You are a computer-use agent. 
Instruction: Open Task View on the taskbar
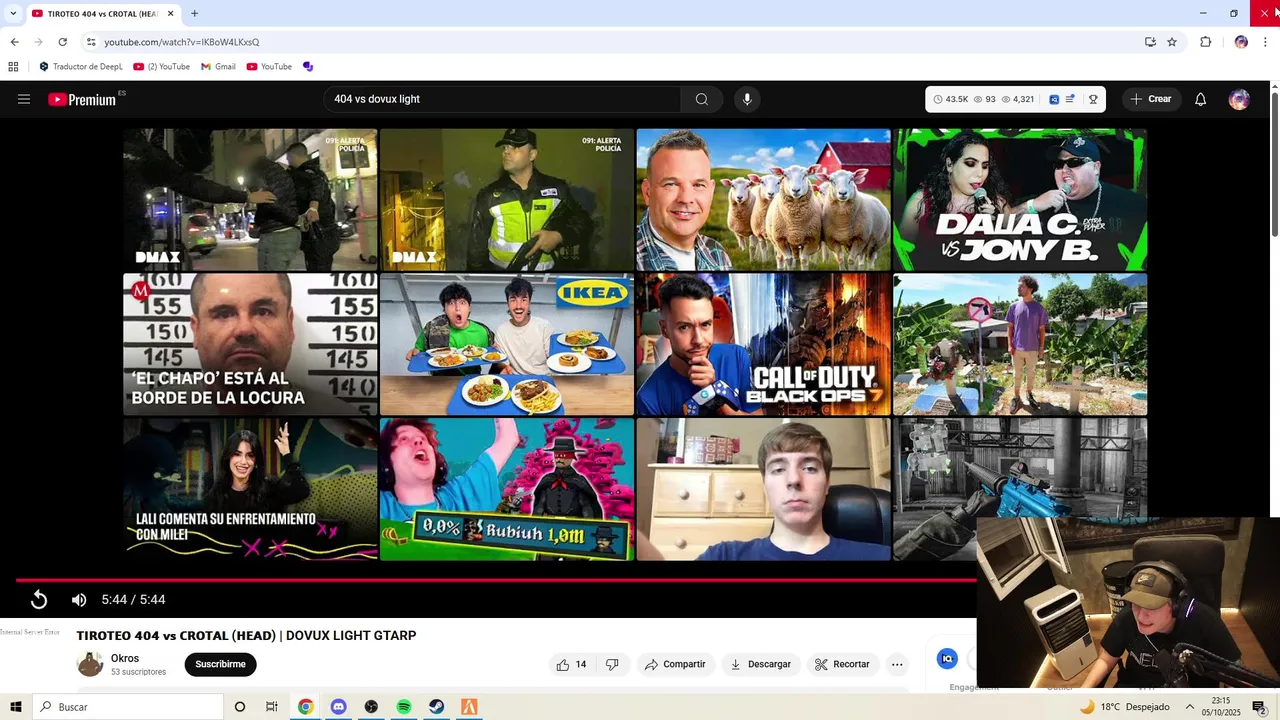[272, 707]
